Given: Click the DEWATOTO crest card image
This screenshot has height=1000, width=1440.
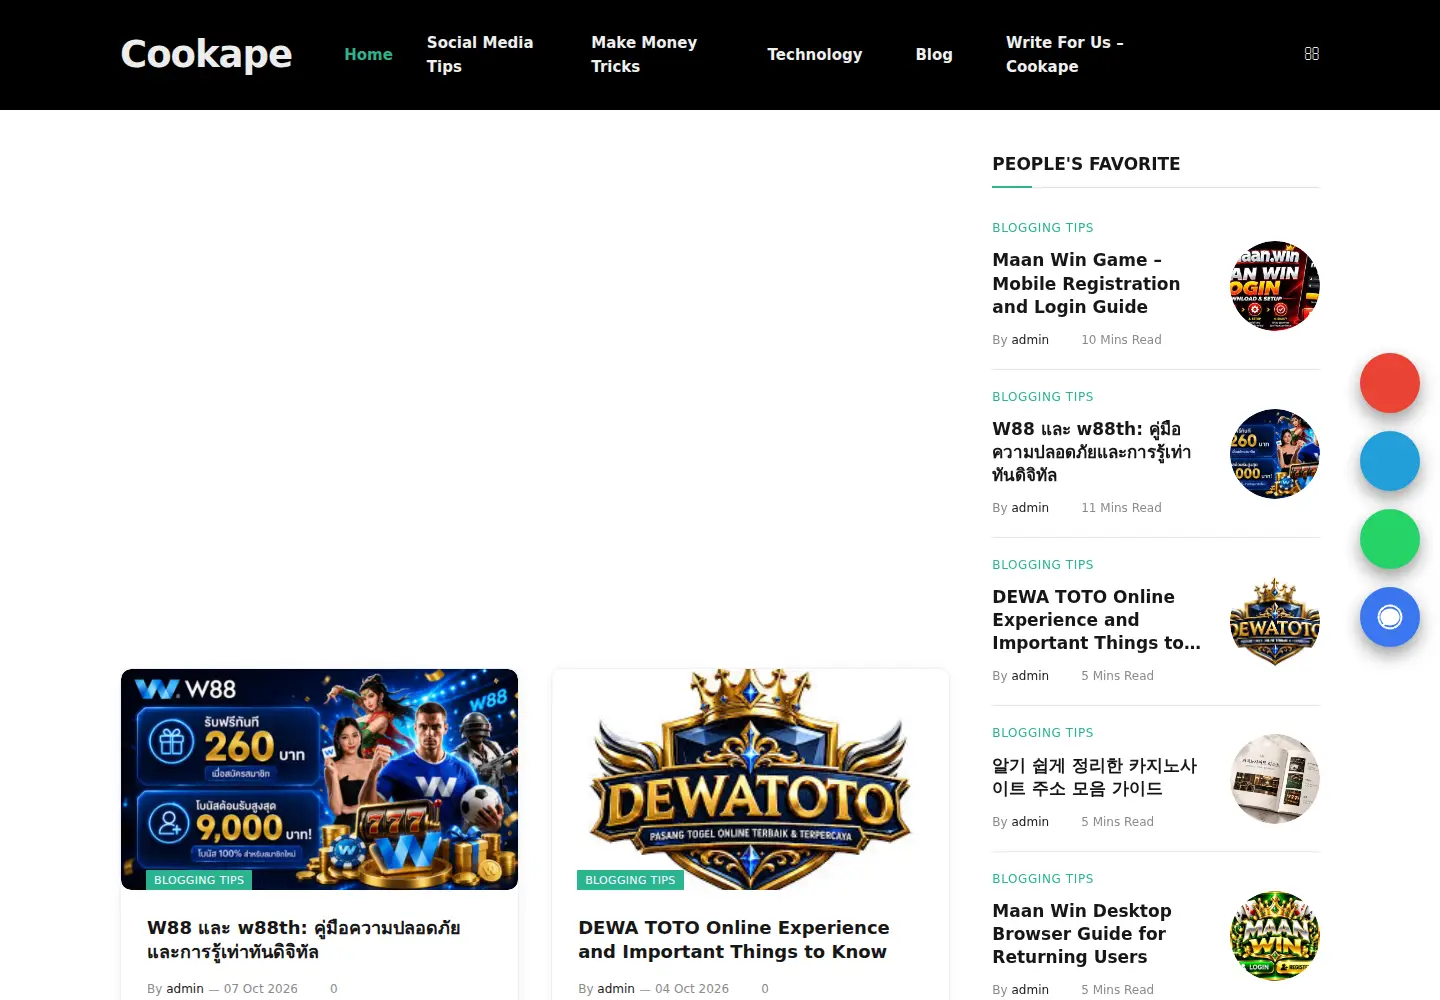Looking at the screenshot, I should click(750, 779).
